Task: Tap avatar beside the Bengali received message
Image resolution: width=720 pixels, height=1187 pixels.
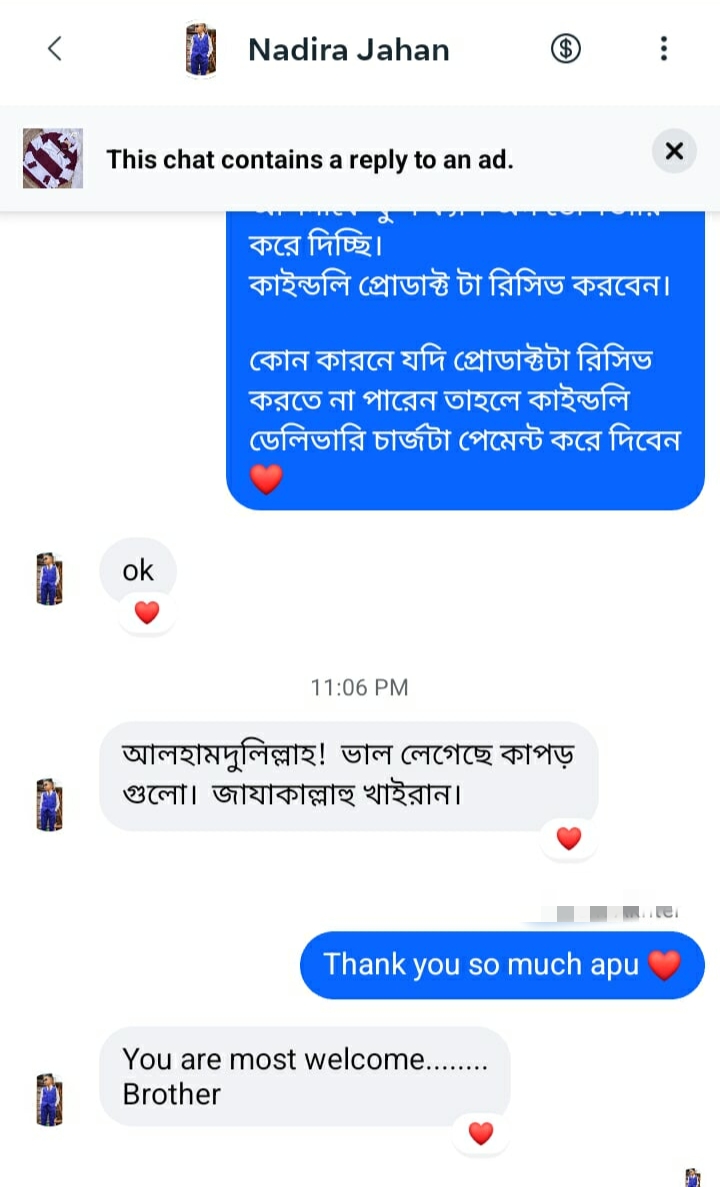Action: pos(50,805)
